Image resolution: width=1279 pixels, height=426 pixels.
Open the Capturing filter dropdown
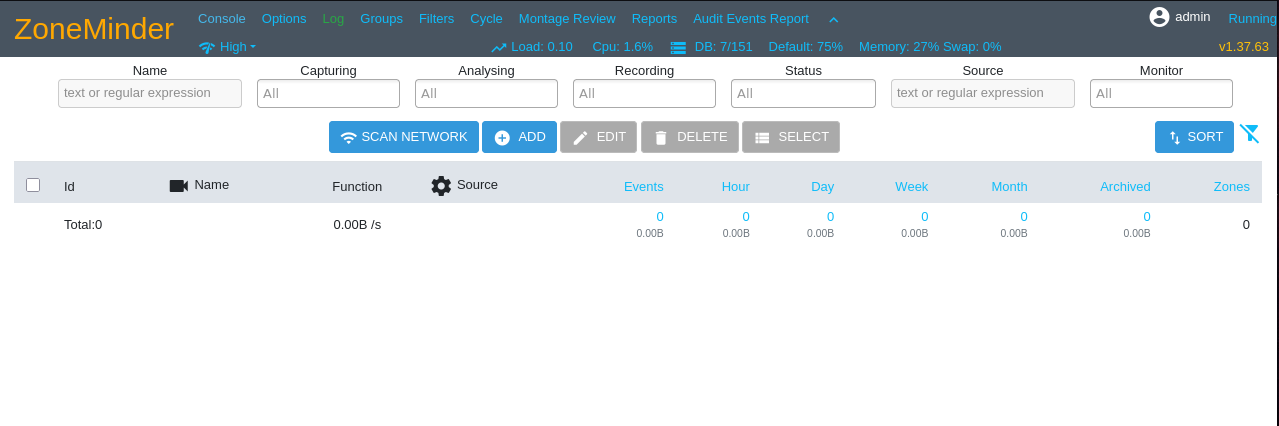coord(328,93)
